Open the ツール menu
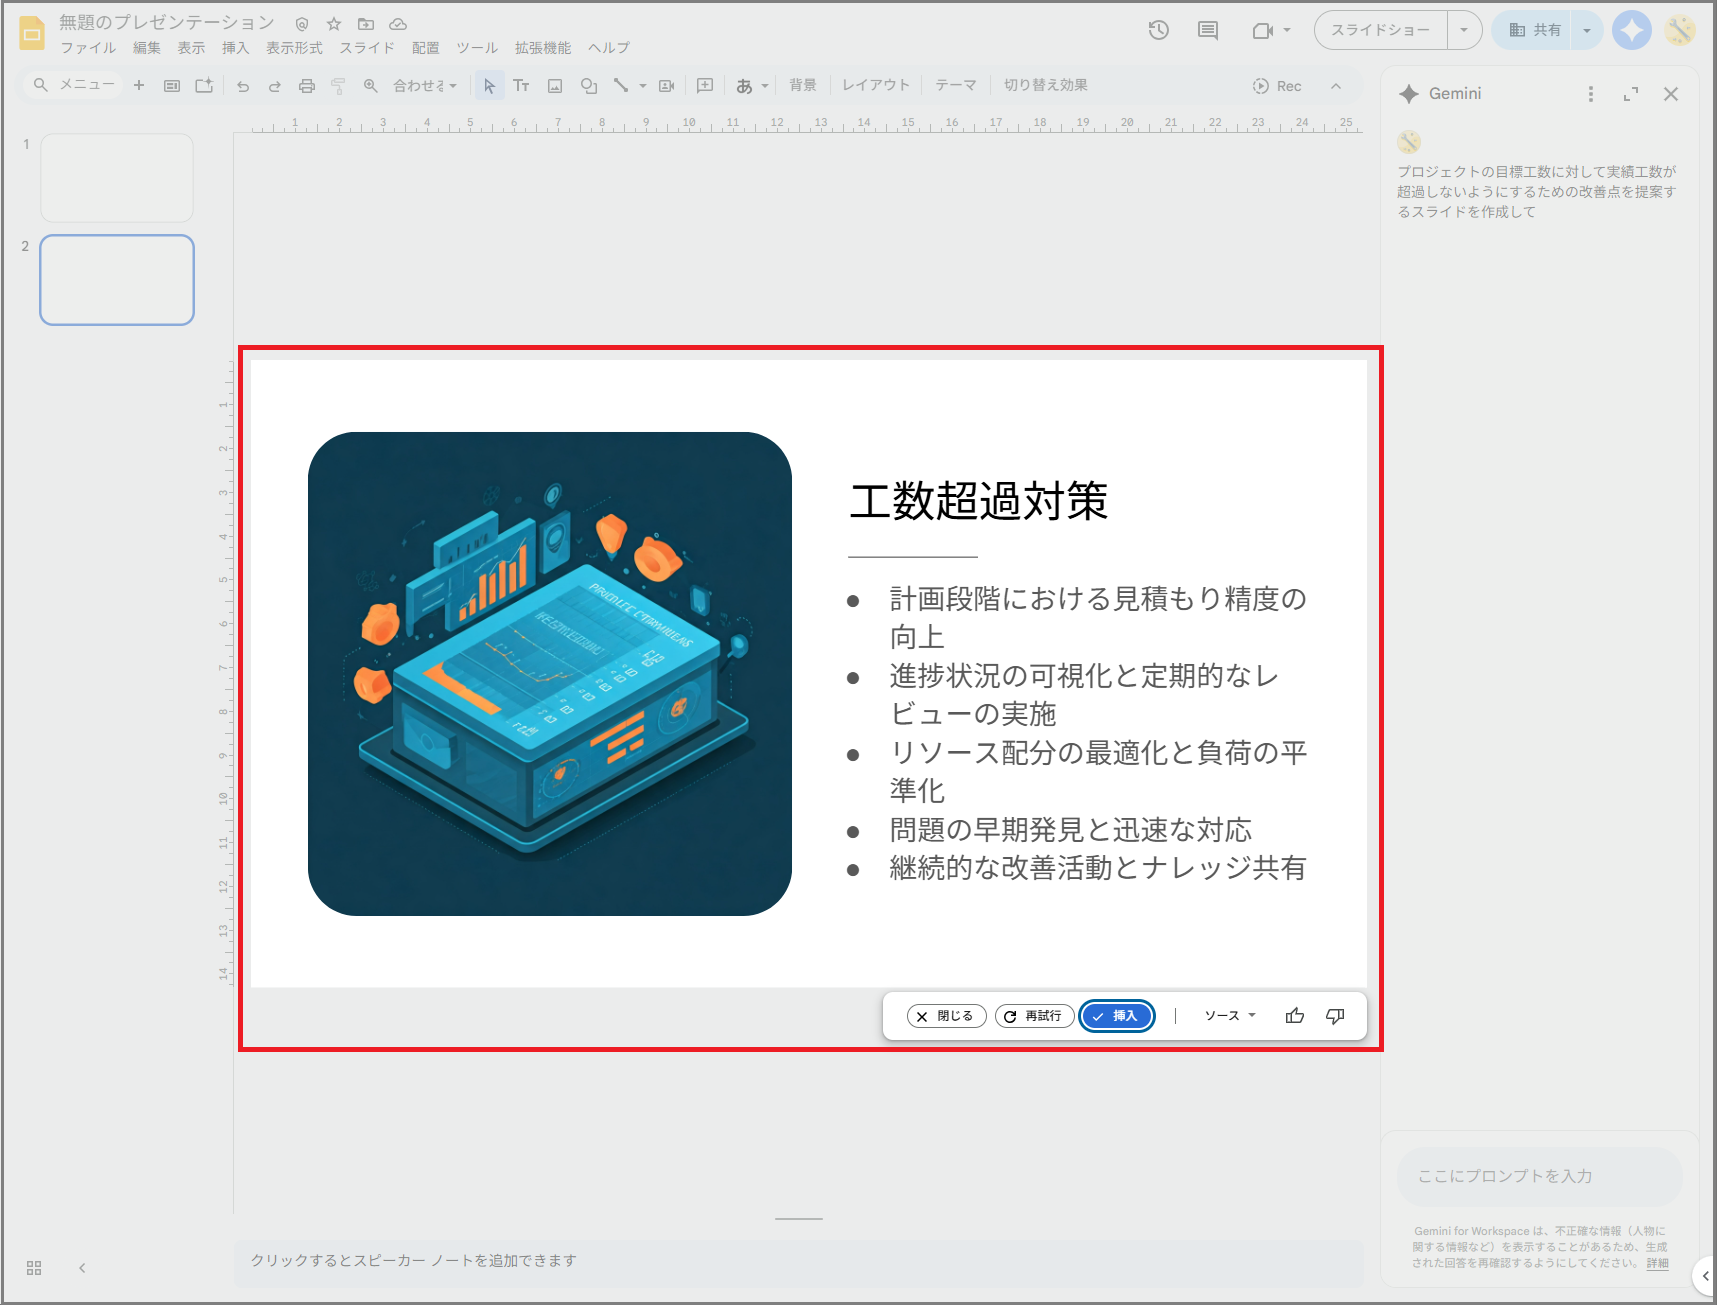The width and height of the screenshot is (1717, 1305). (x=477, y=48)
